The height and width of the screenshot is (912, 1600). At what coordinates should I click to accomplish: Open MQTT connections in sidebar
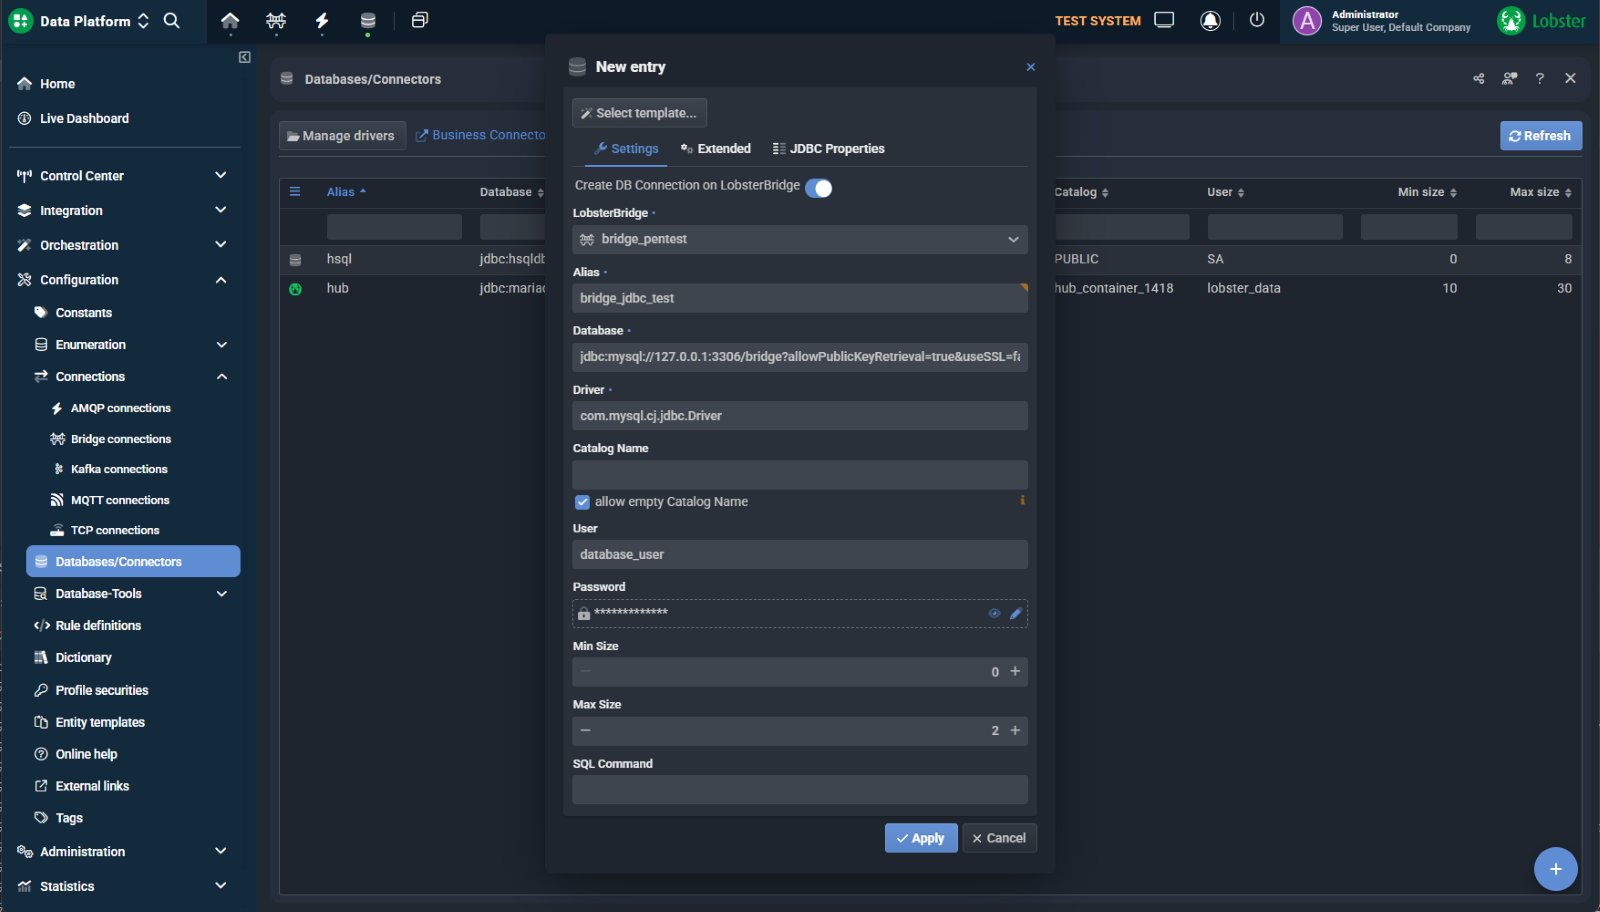click(x=120, y=500)
